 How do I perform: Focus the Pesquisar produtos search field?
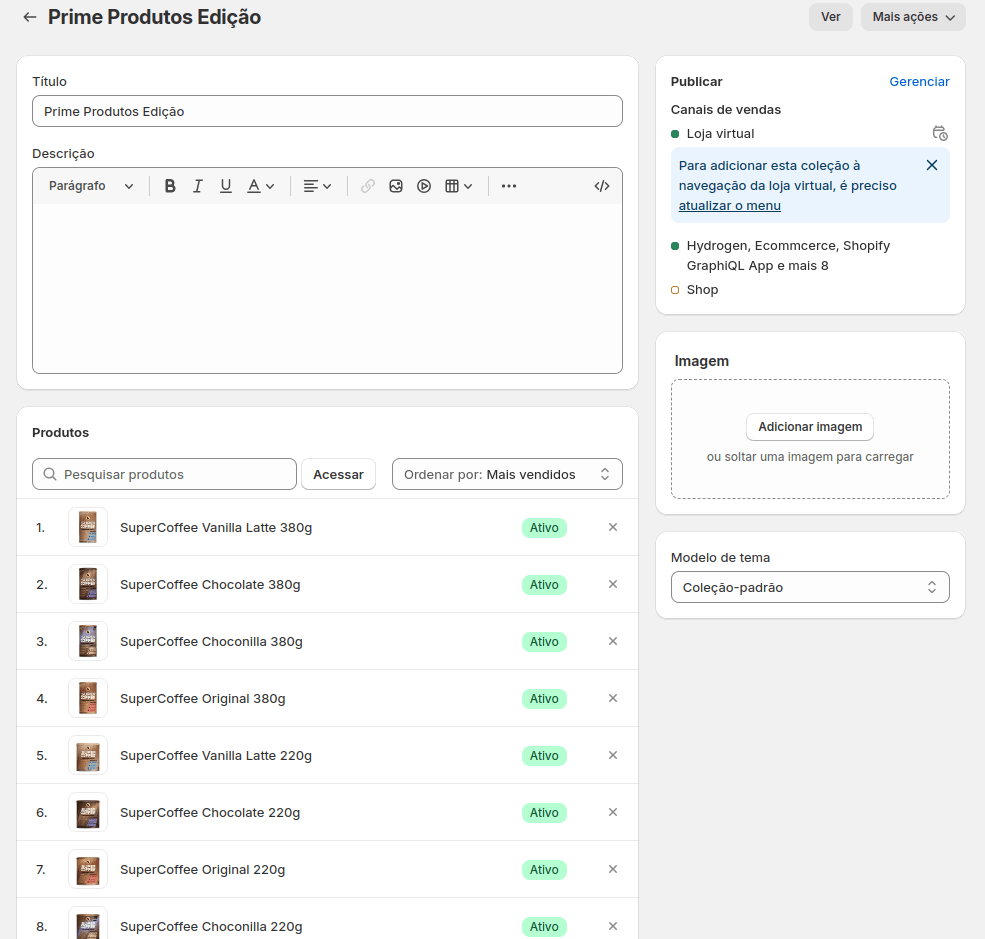pos(165,474)
